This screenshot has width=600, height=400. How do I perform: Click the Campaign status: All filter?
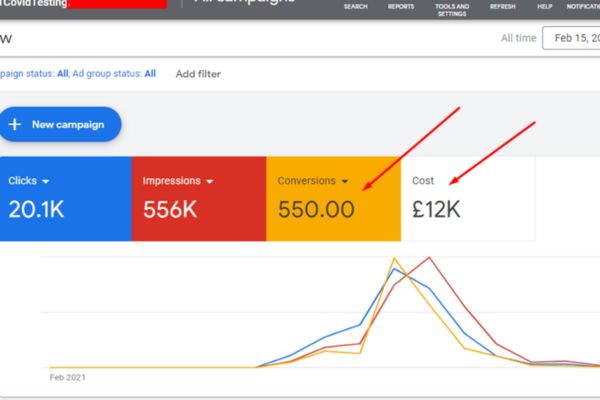(30, 73)
